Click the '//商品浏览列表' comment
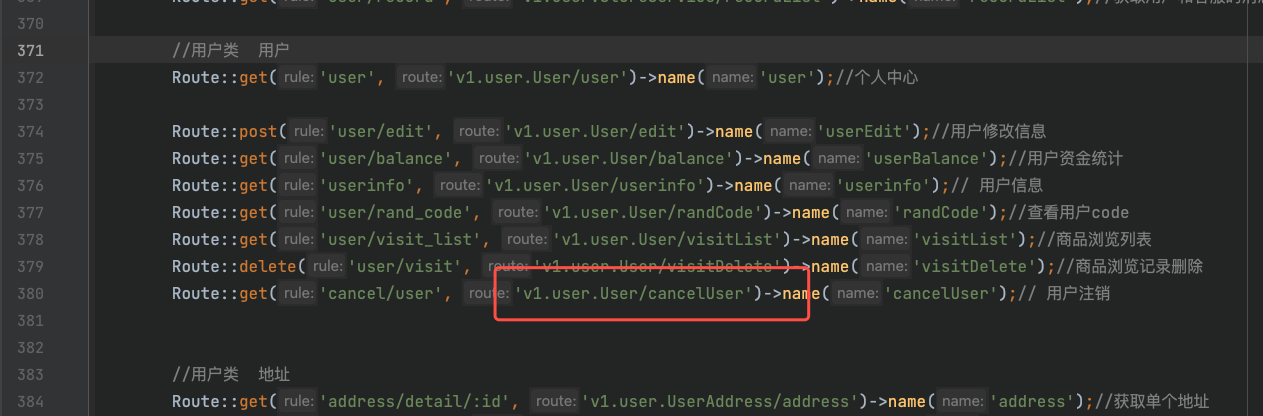 (1095, 239)
